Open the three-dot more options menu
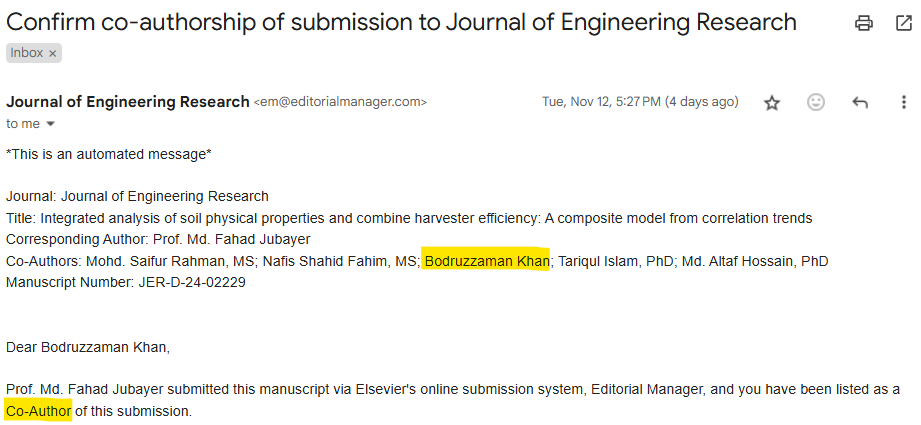Screen dimensions: 921x425 coord(903,103)
